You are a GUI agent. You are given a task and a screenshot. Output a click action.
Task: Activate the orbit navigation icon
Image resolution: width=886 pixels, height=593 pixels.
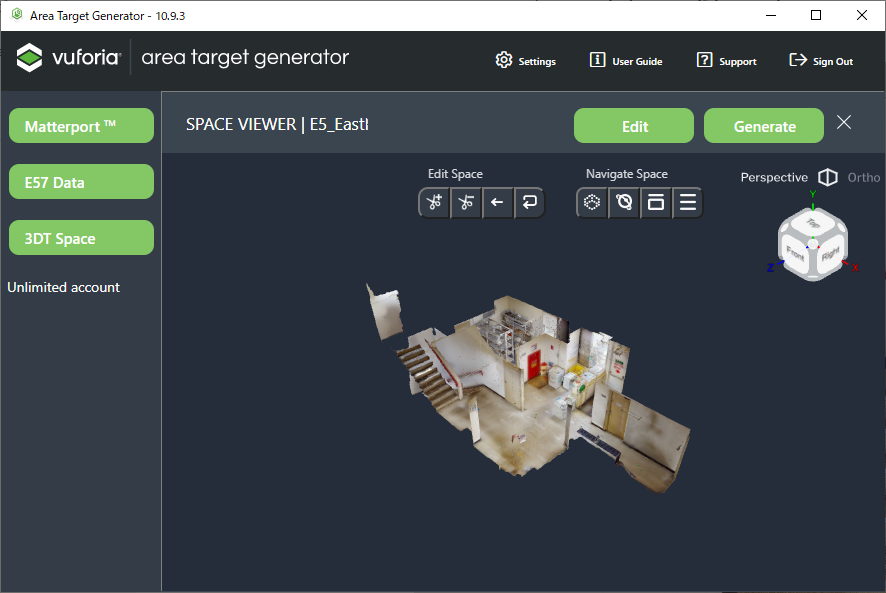coord(624,203)
